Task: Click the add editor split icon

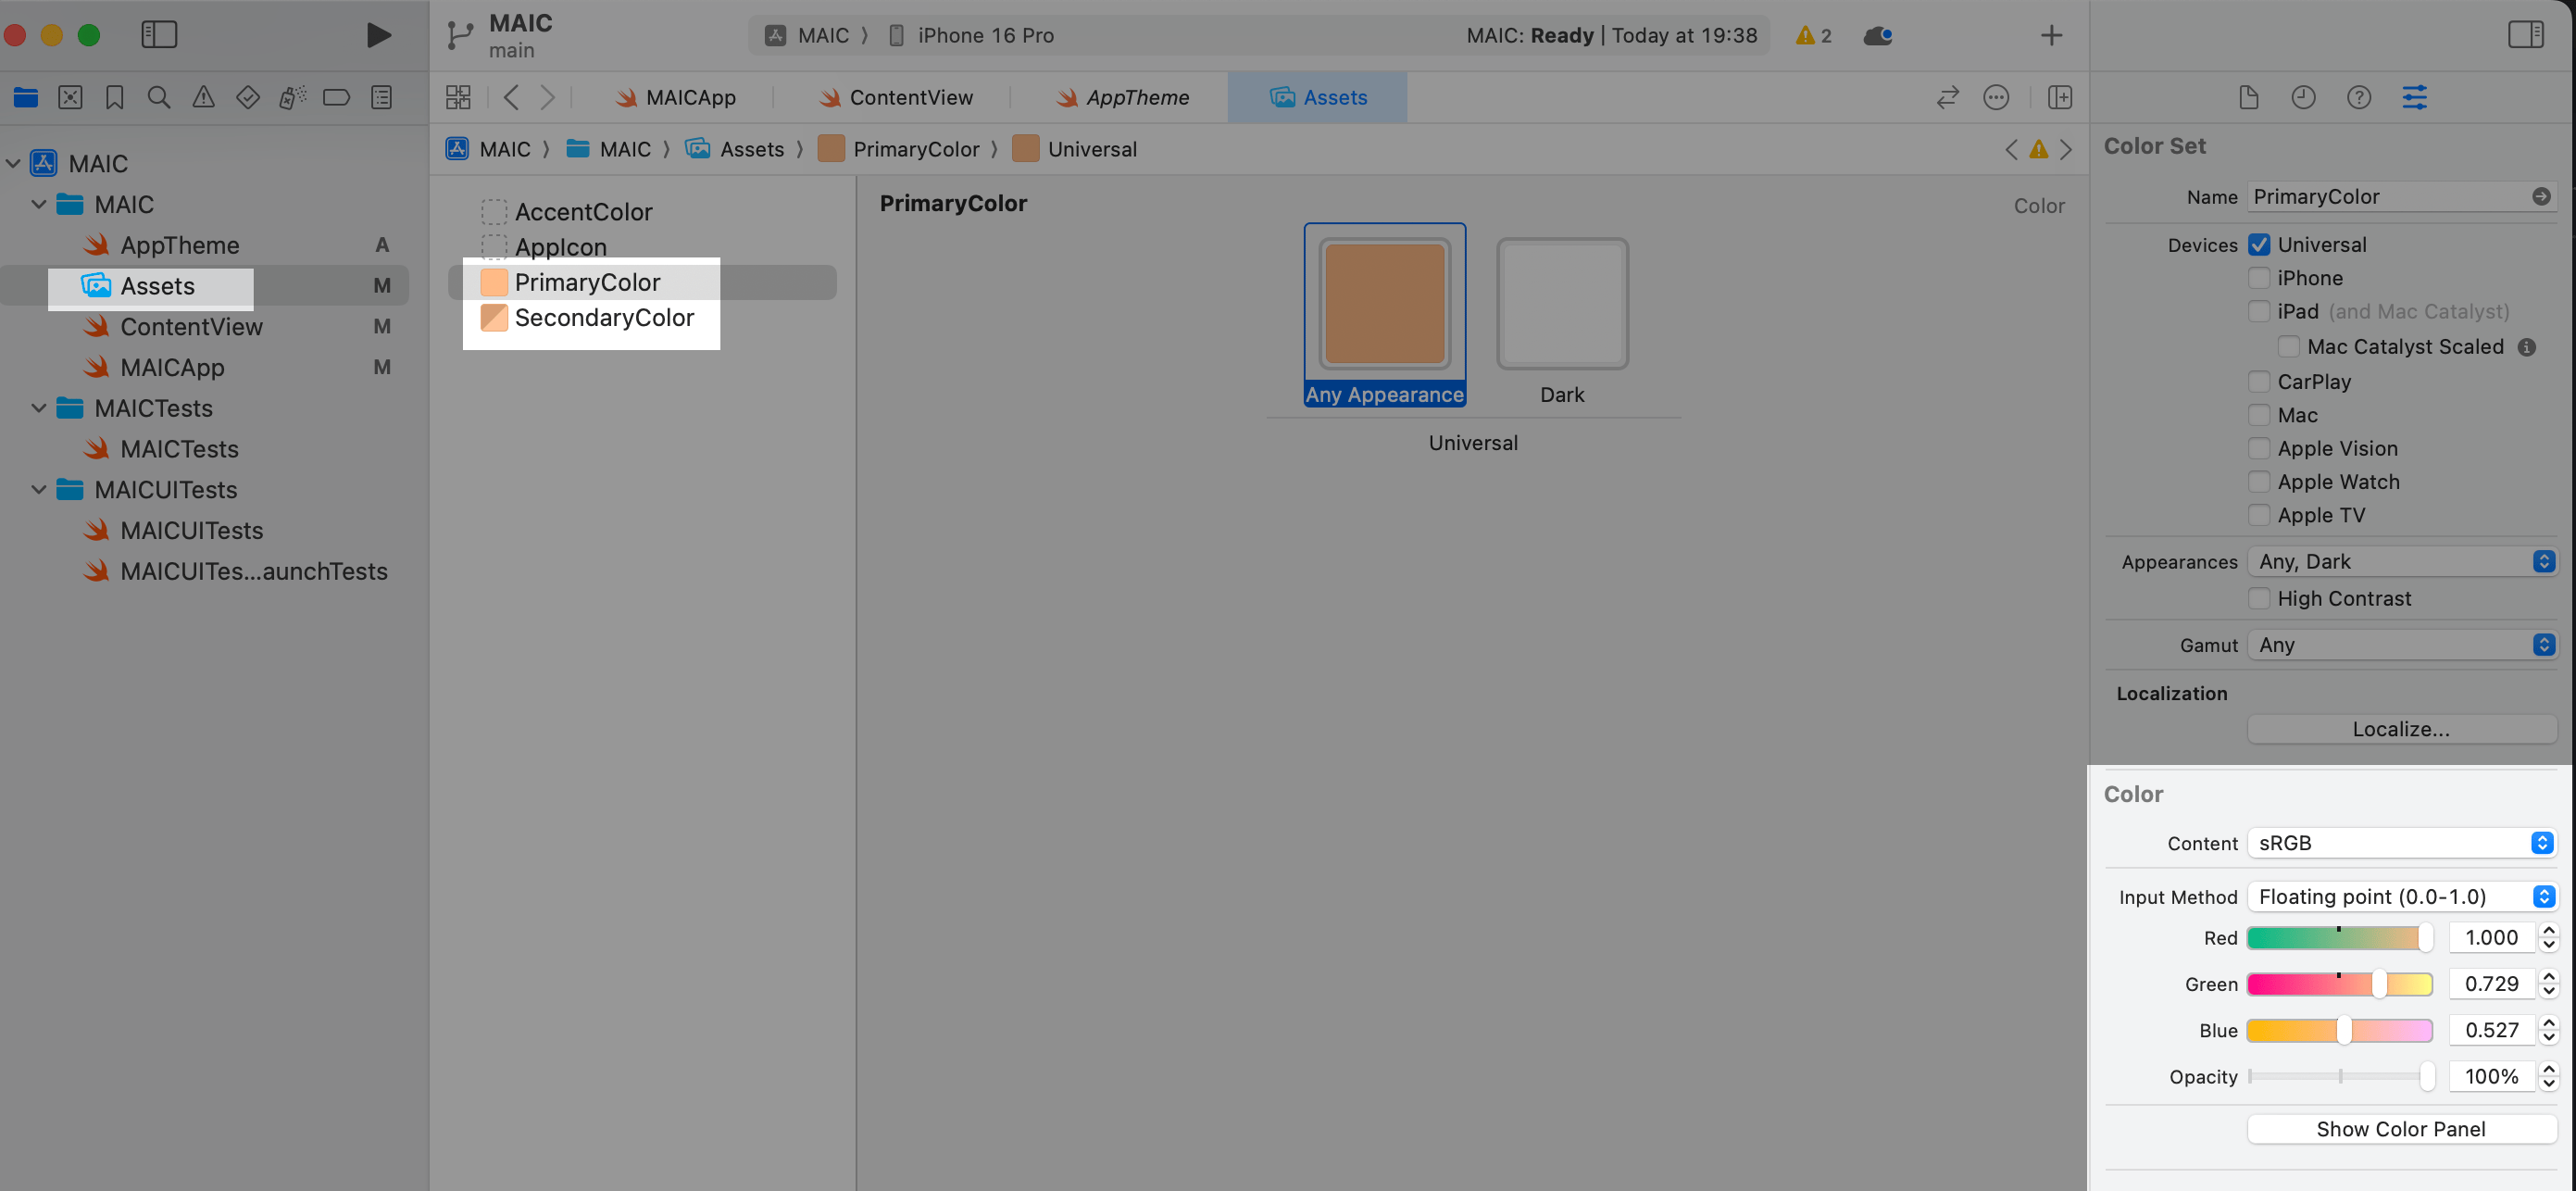Action: tap(2059, 97)
